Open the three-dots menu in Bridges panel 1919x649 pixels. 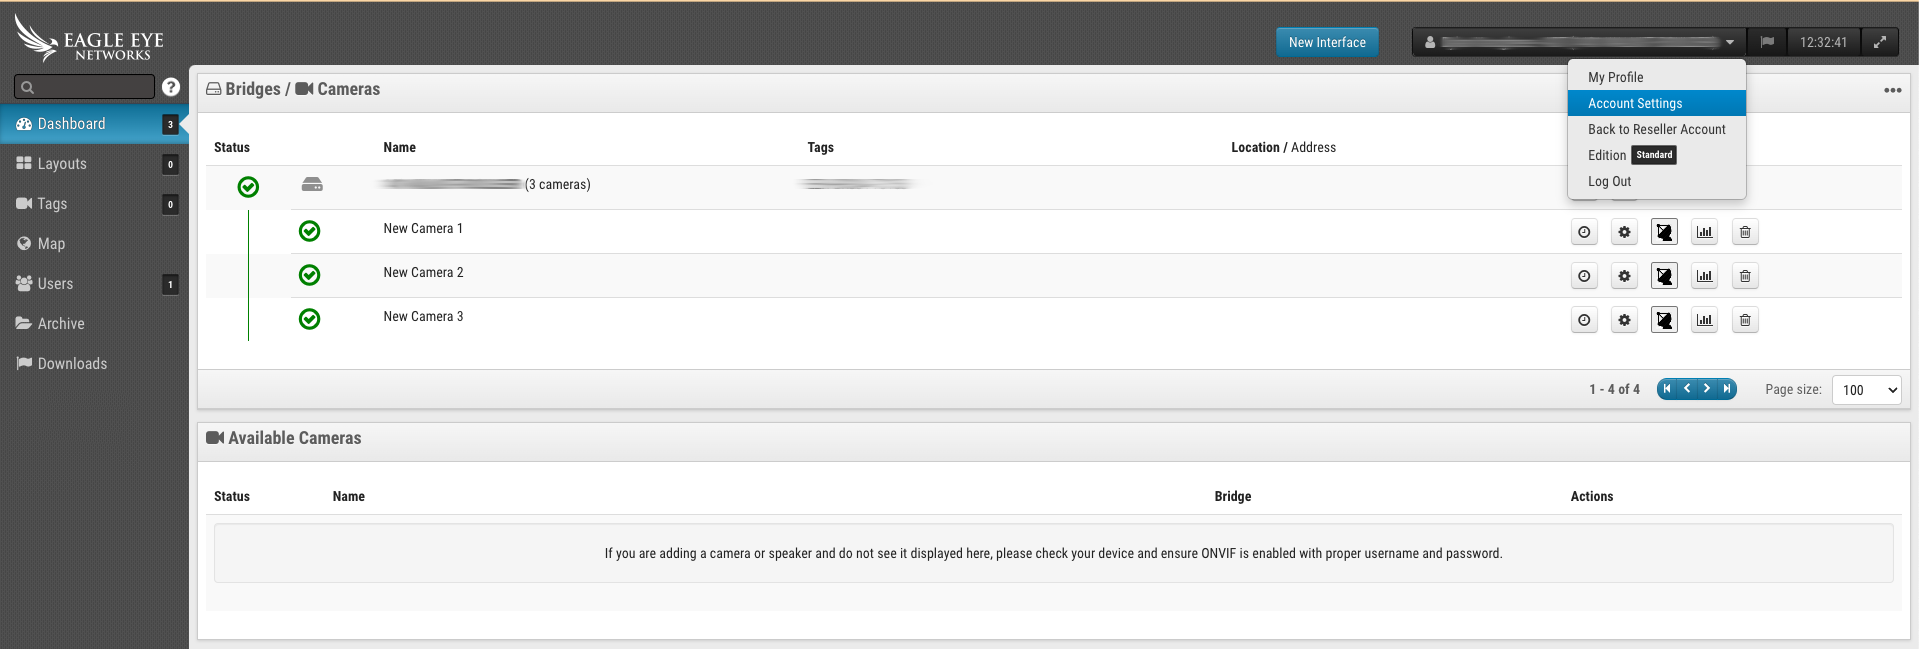point(1892,90)
